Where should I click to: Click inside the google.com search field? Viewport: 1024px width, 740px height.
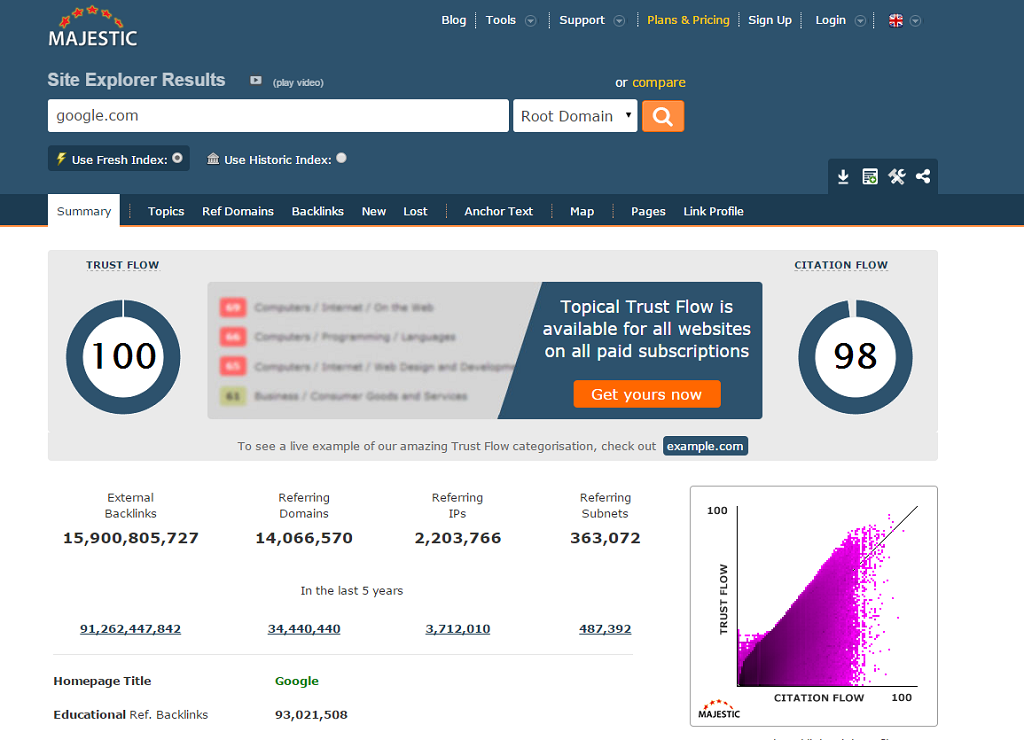pyautogui.click(x=278, y=116)
